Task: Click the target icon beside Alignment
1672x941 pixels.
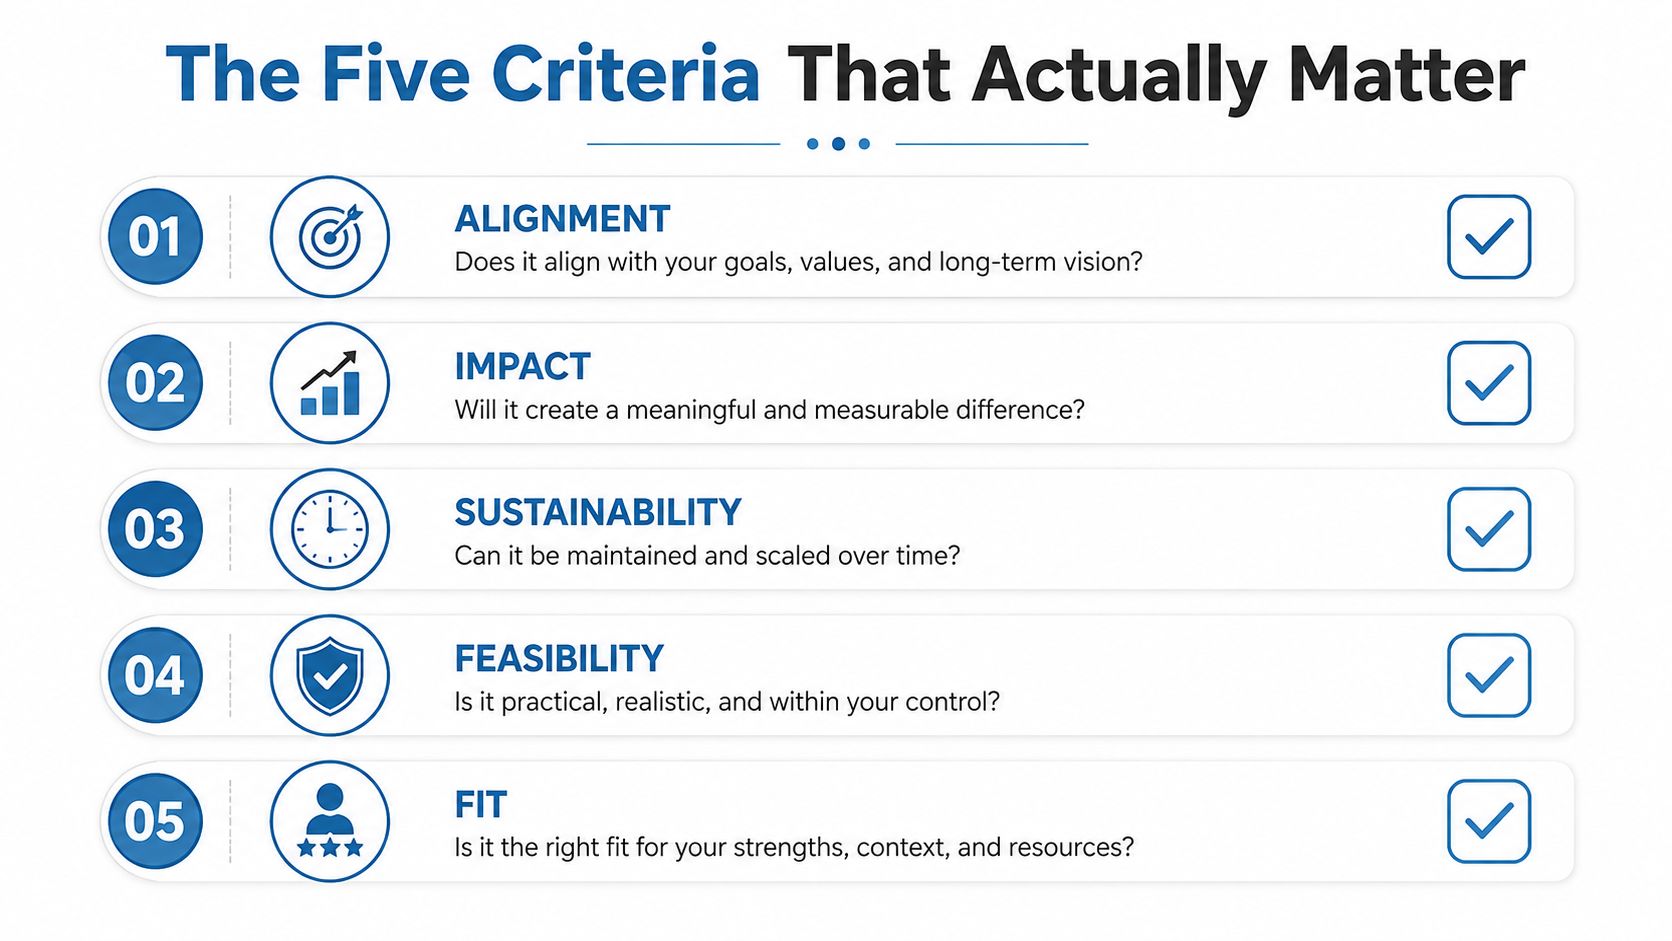Action: (330, 237)
